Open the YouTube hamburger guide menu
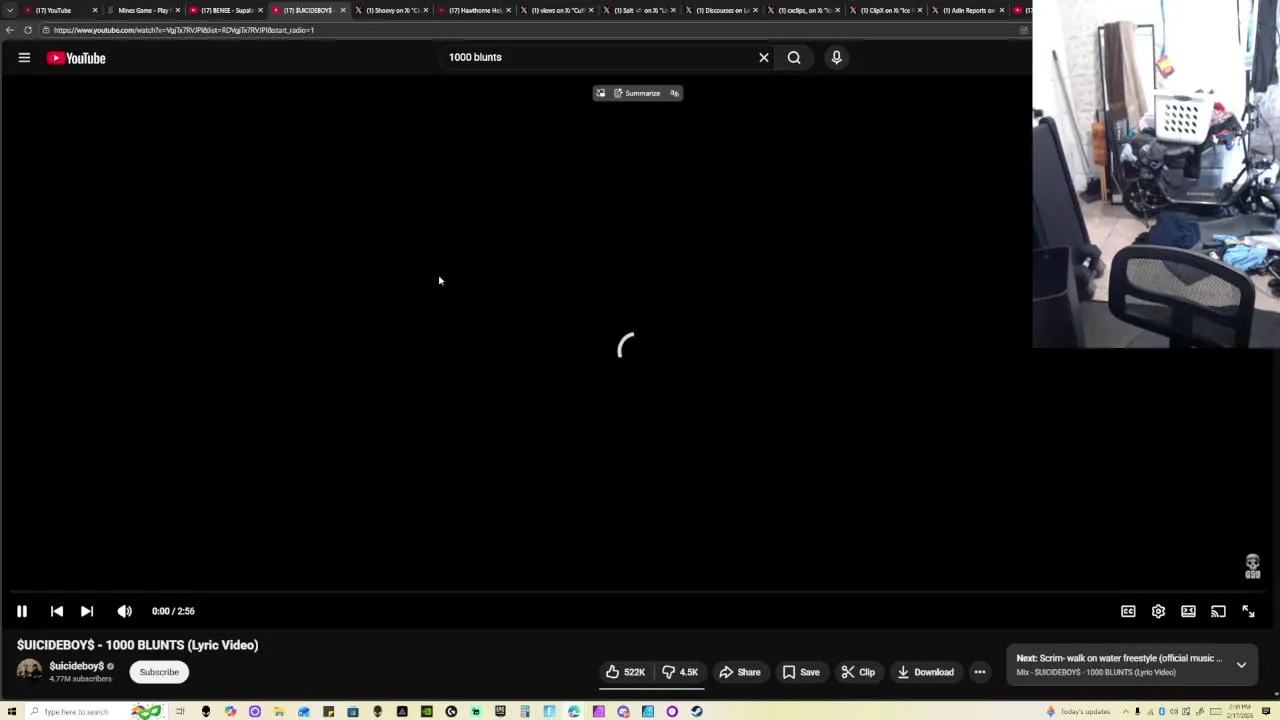Image resolution: width=1280 pixels, height=720 pixels. (24, 58)
